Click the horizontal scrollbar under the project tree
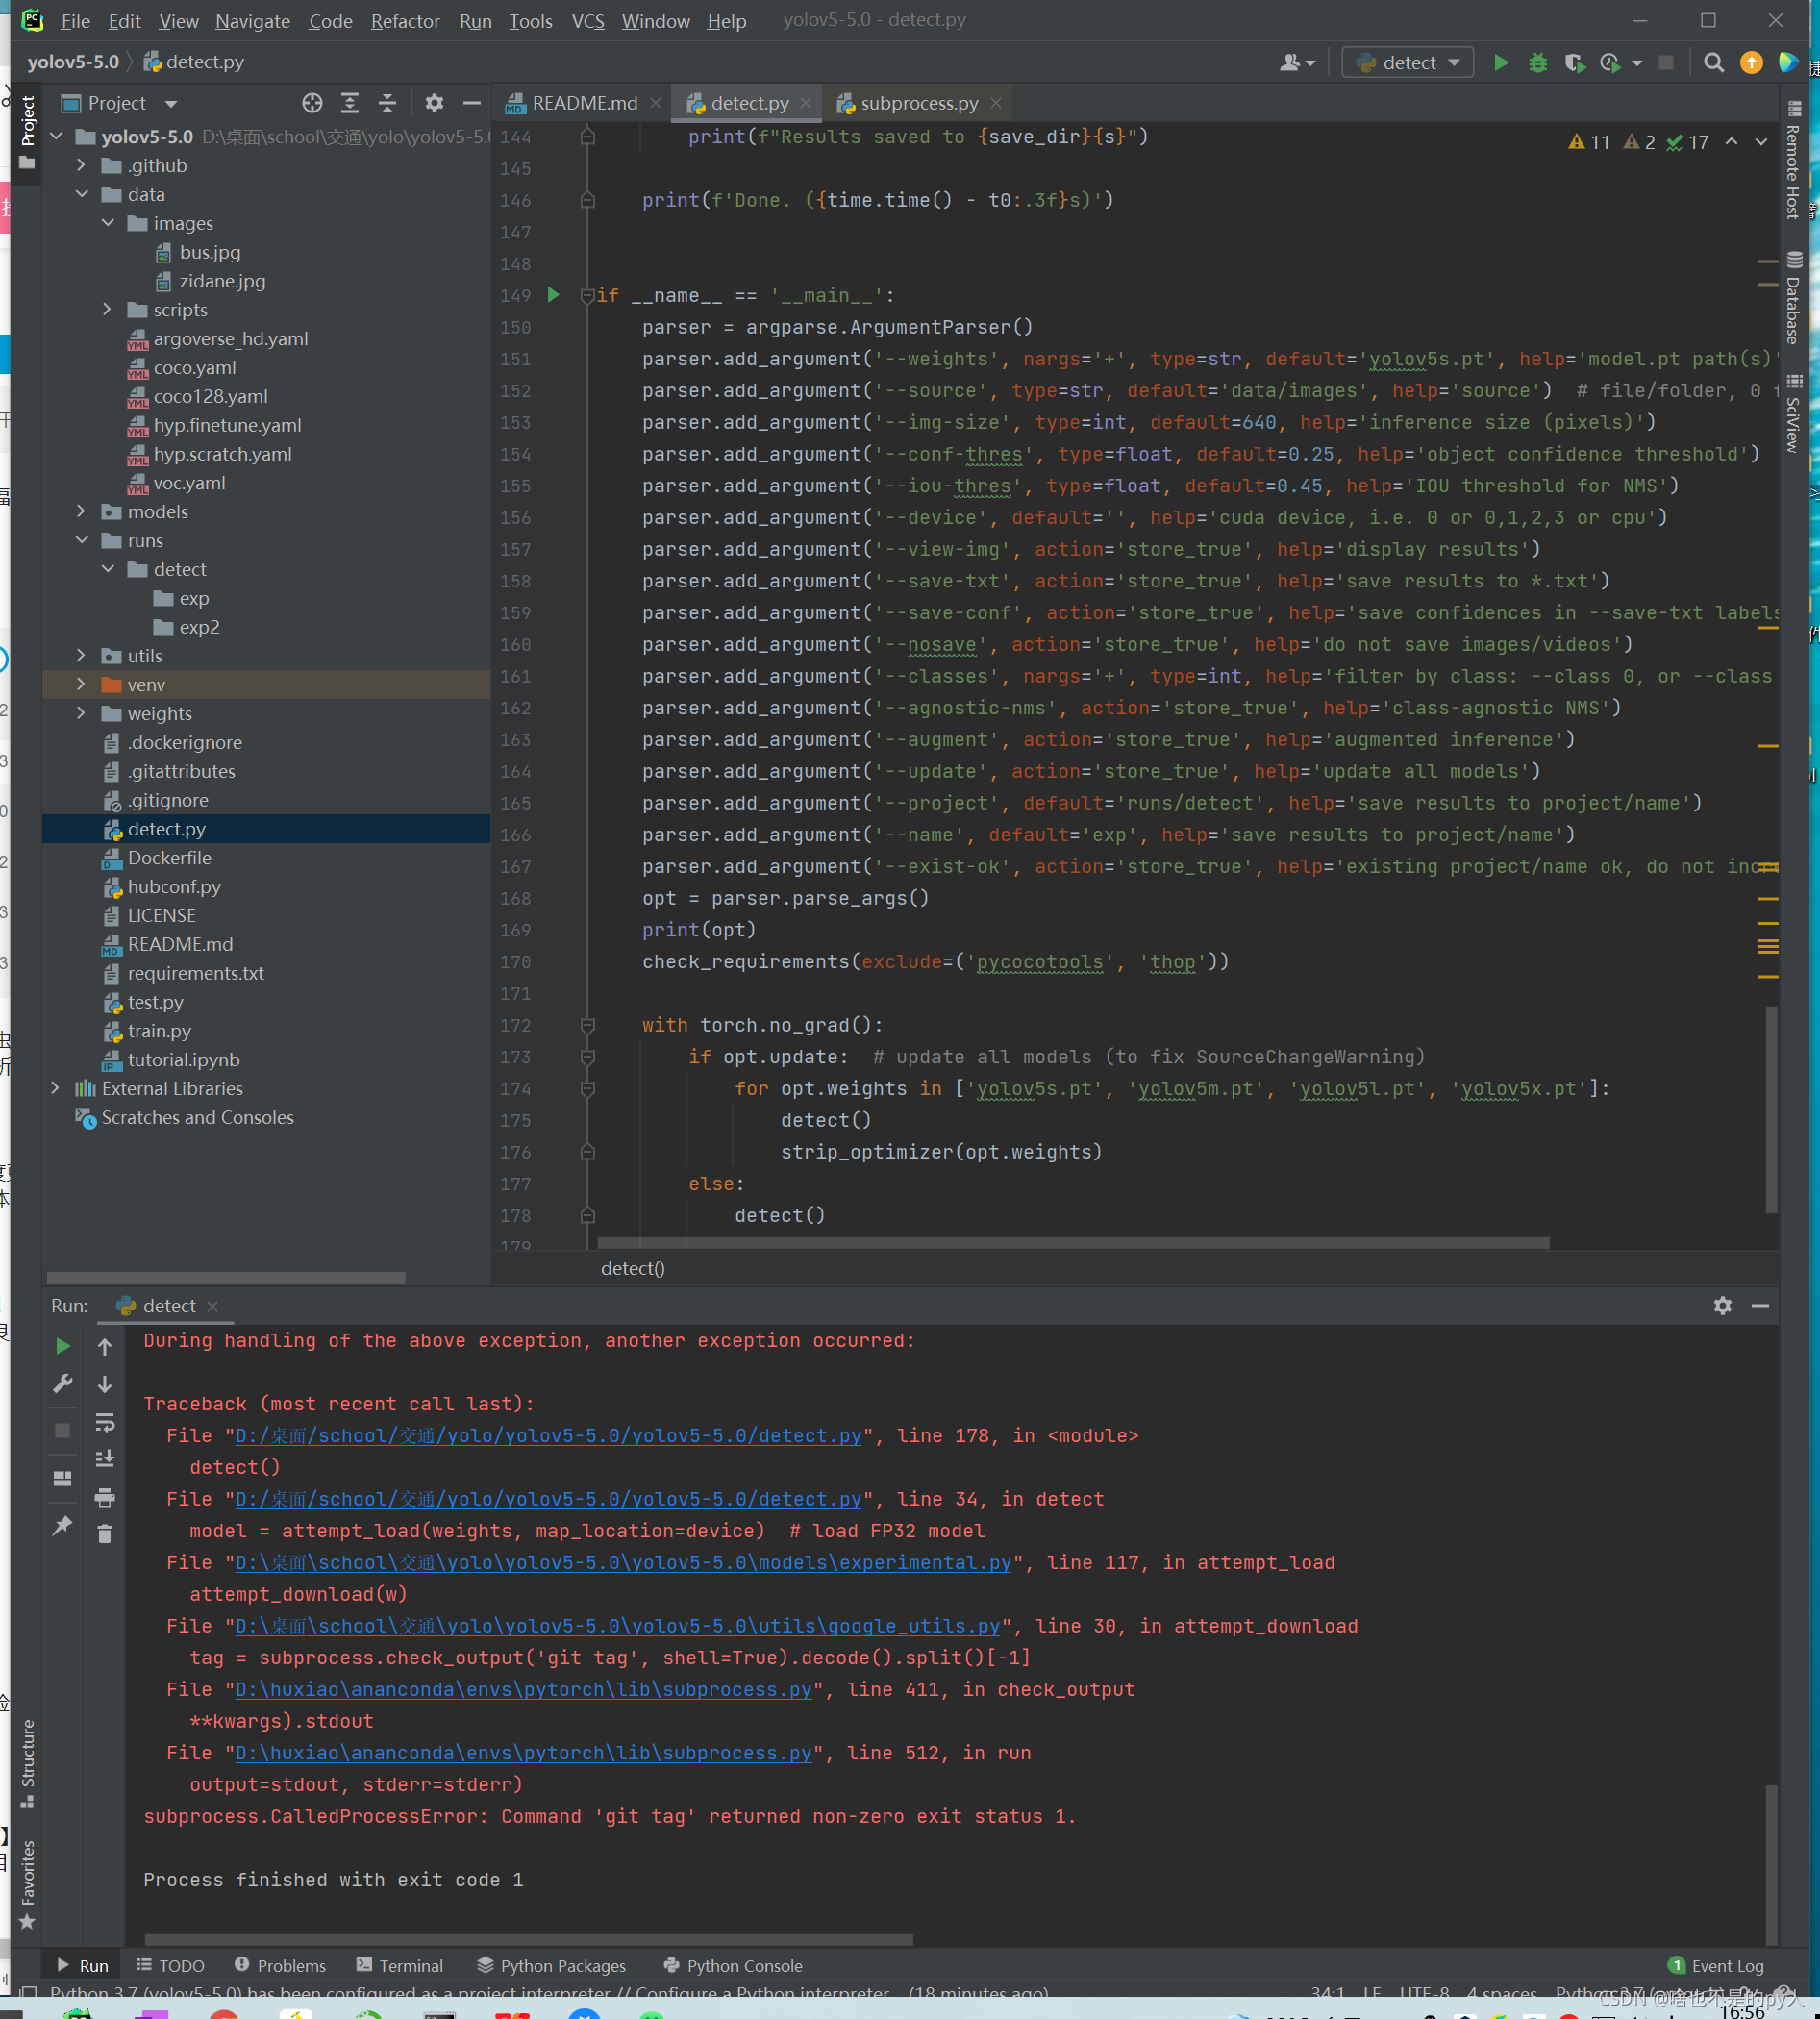Screen dimensions: 1820x2019 [x=225, y=1277]
